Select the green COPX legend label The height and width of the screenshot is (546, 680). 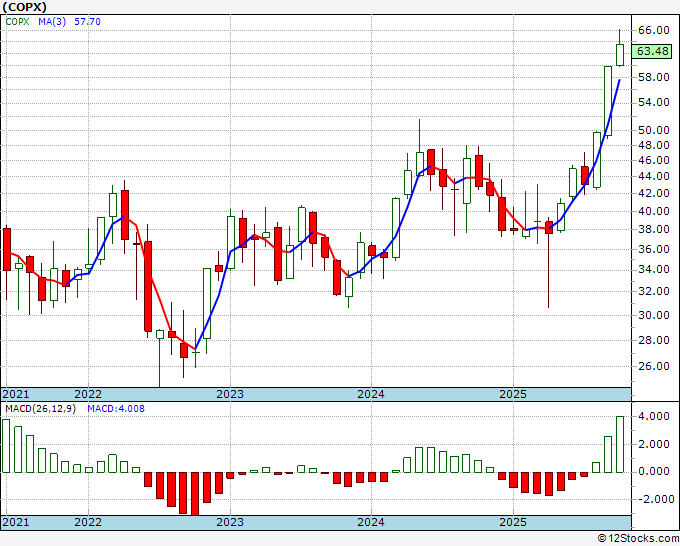coord(19,22)
